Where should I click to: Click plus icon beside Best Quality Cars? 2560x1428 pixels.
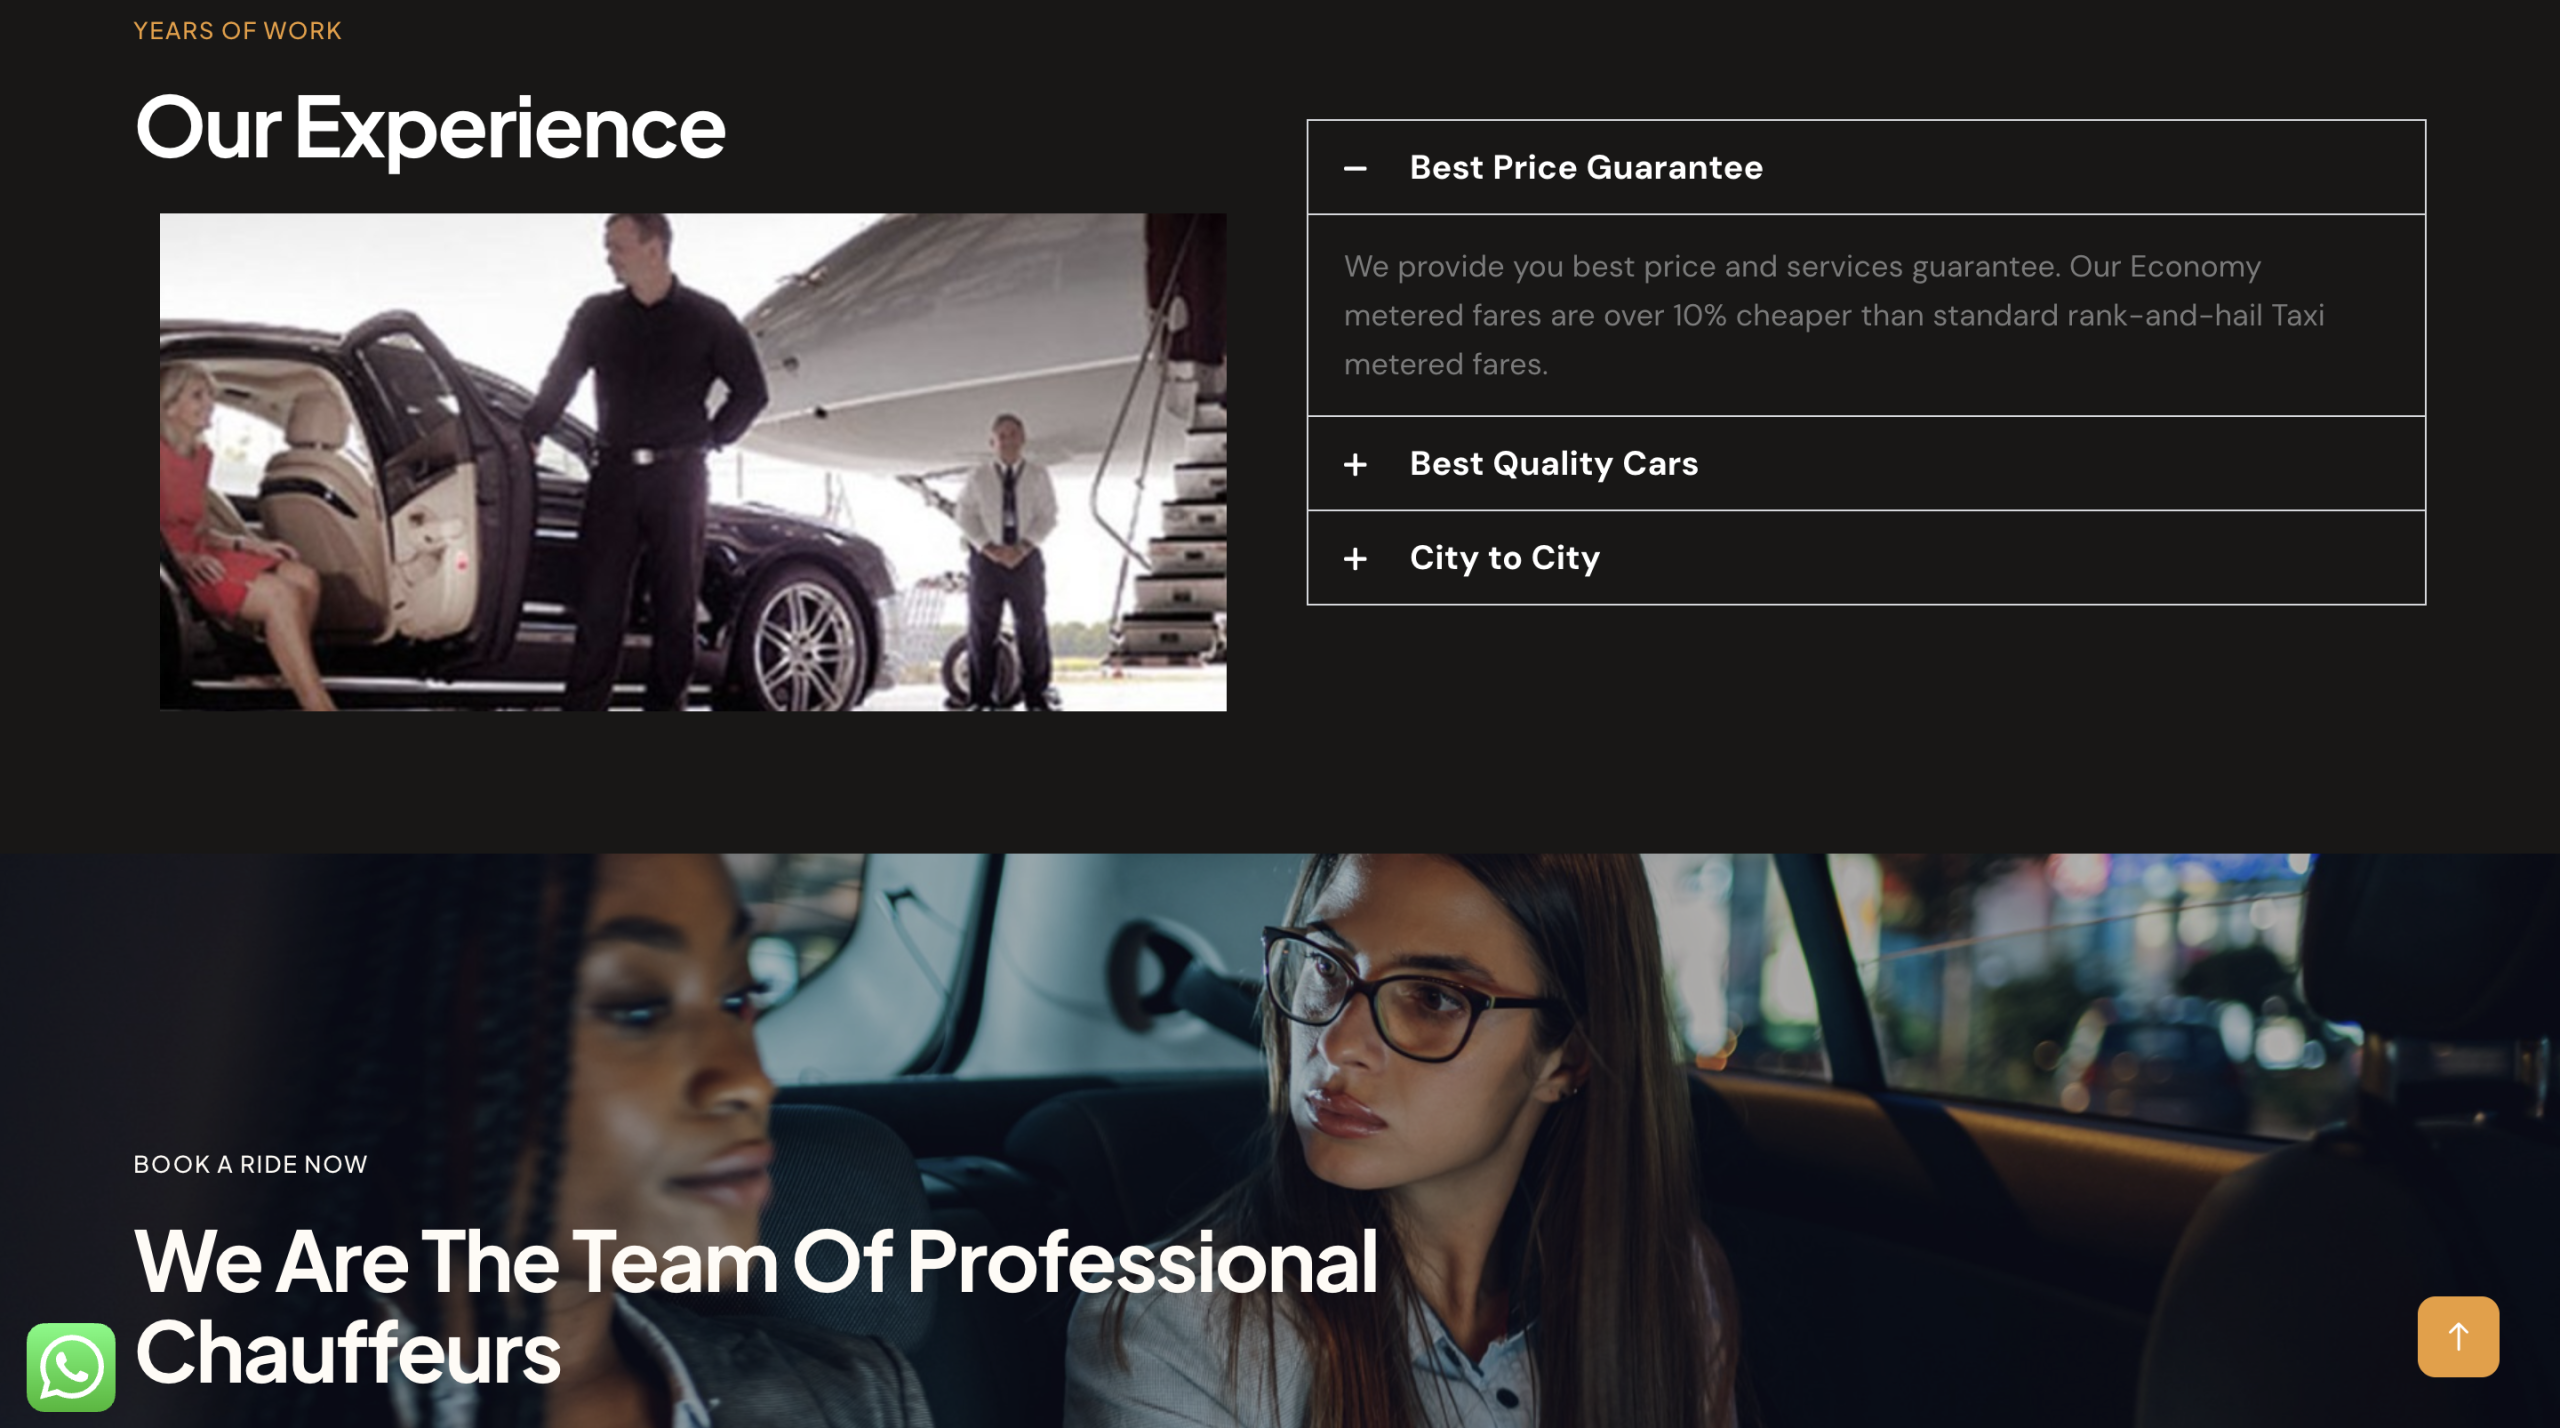coord(1354,464)
